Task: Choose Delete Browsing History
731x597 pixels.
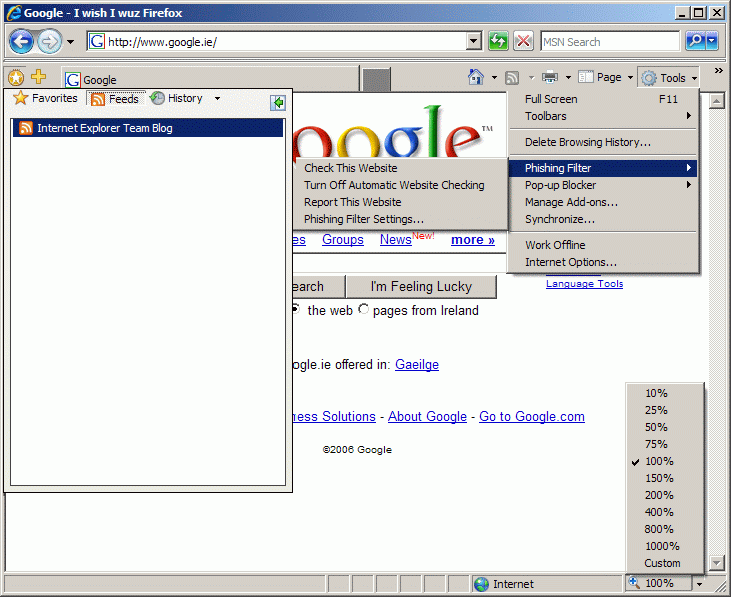Action: tap(603, 142)
